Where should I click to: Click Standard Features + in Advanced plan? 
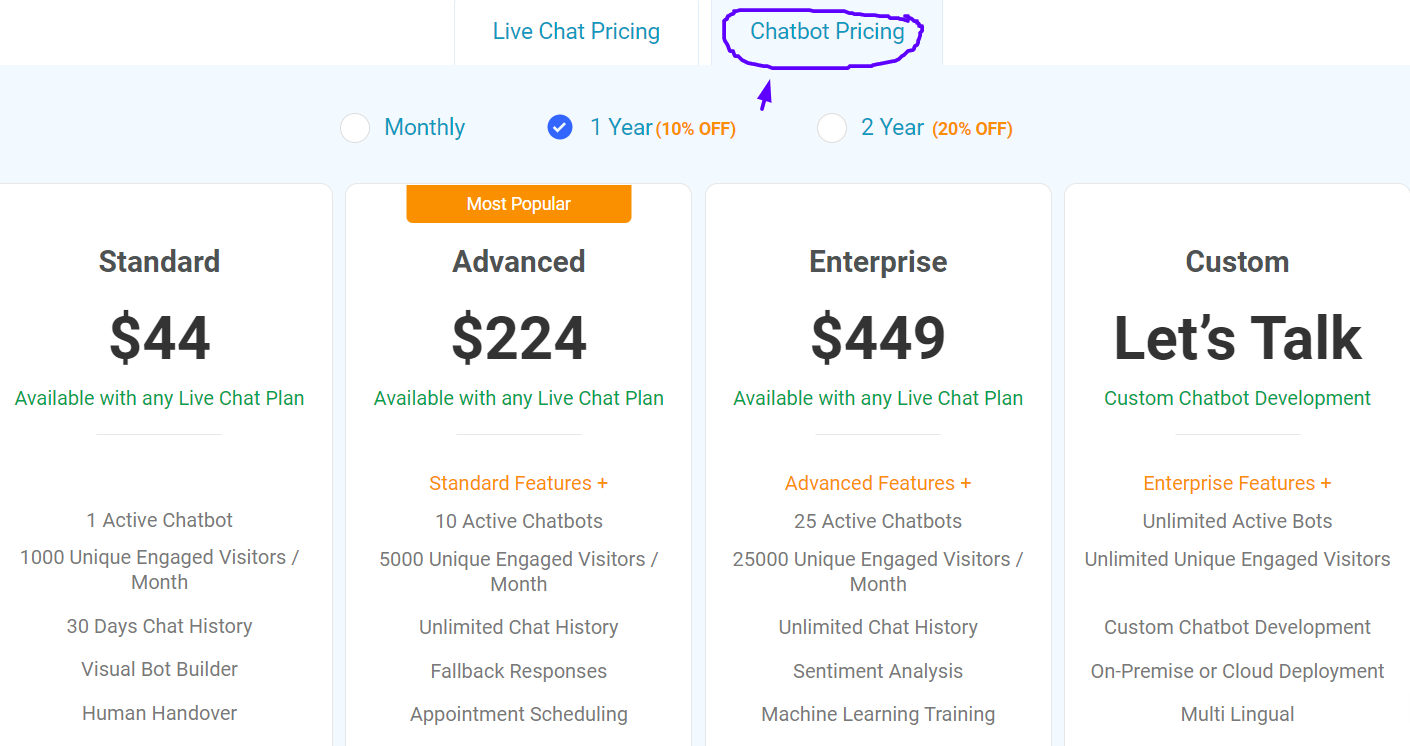[519, 483]
